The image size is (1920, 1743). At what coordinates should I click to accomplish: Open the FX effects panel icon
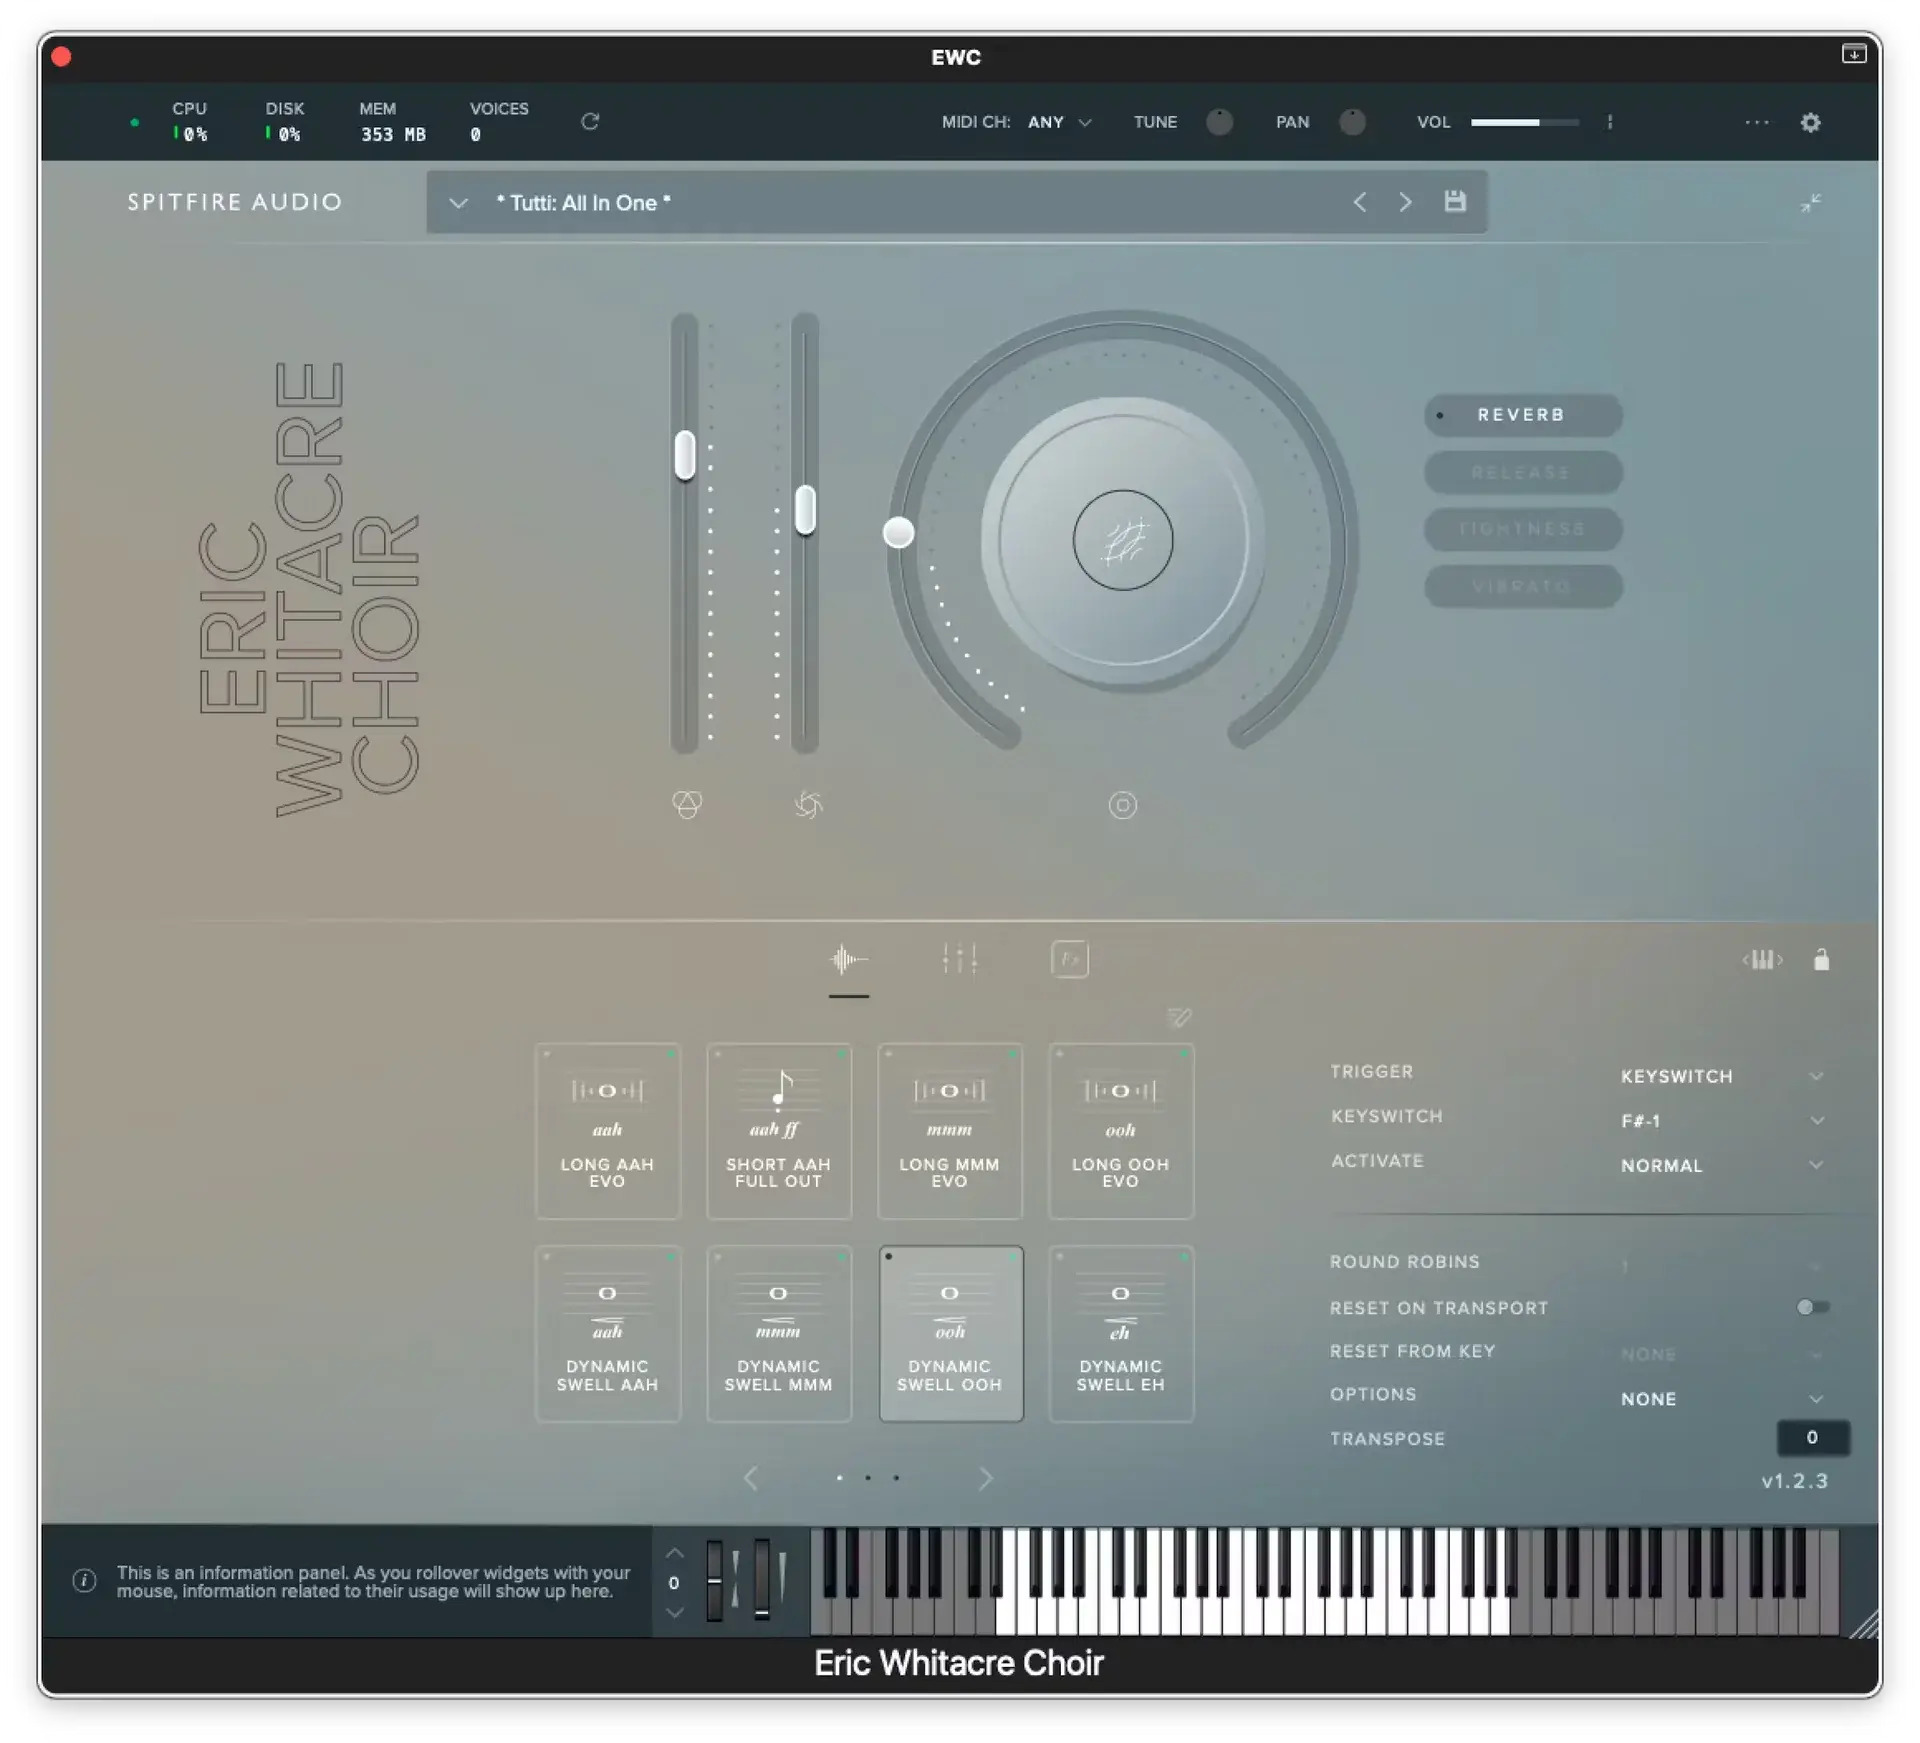1069,958
